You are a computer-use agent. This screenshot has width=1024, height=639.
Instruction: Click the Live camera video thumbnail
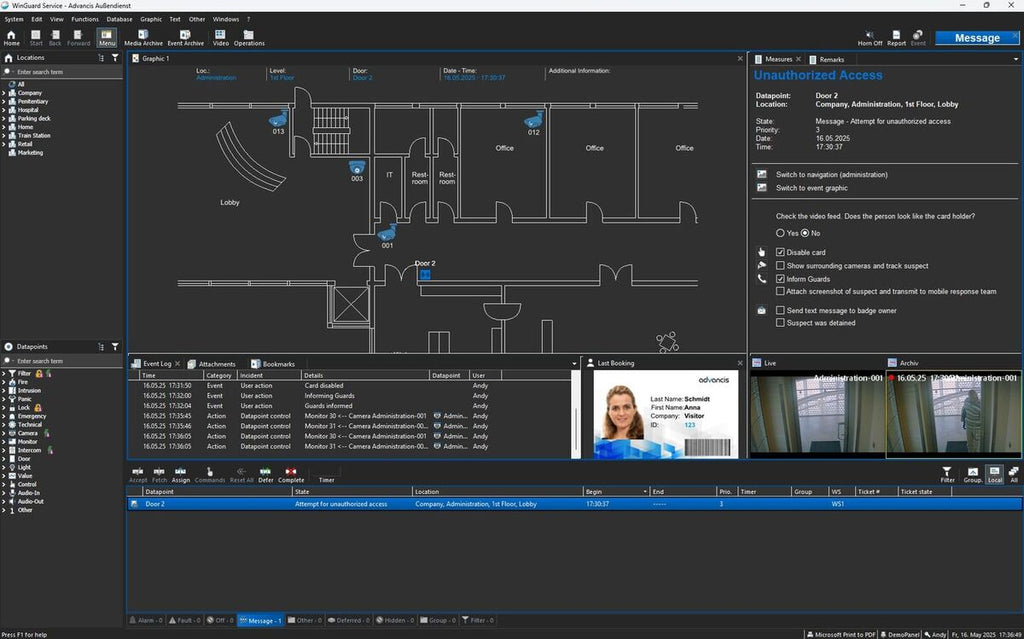(x=818, y=414)
